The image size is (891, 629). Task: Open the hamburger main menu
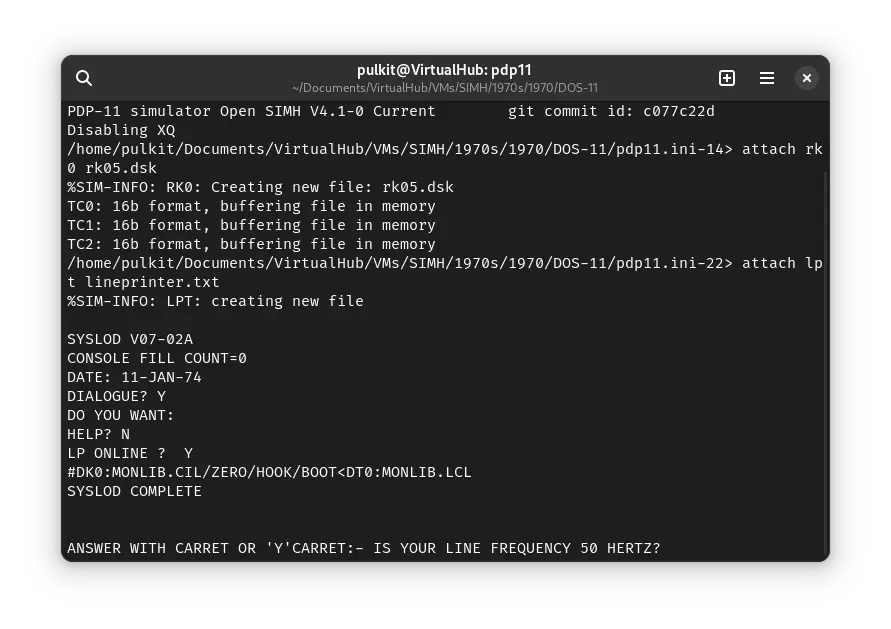tap(767, 78)
